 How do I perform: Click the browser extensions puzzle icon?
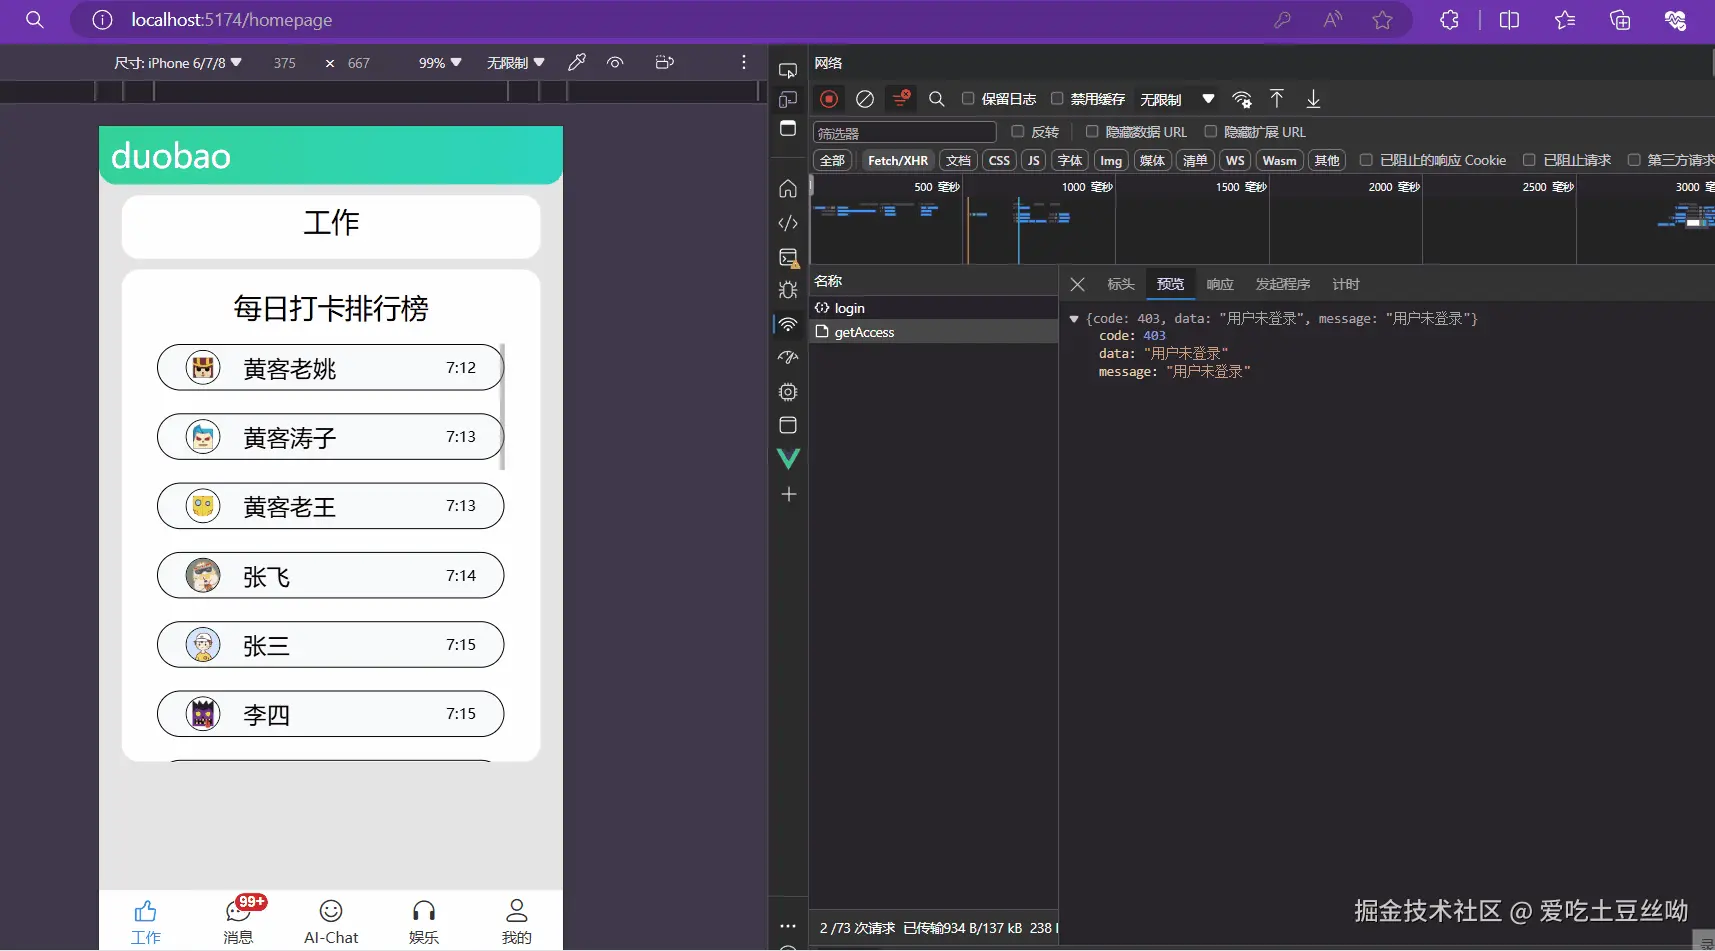(1449, 20)
